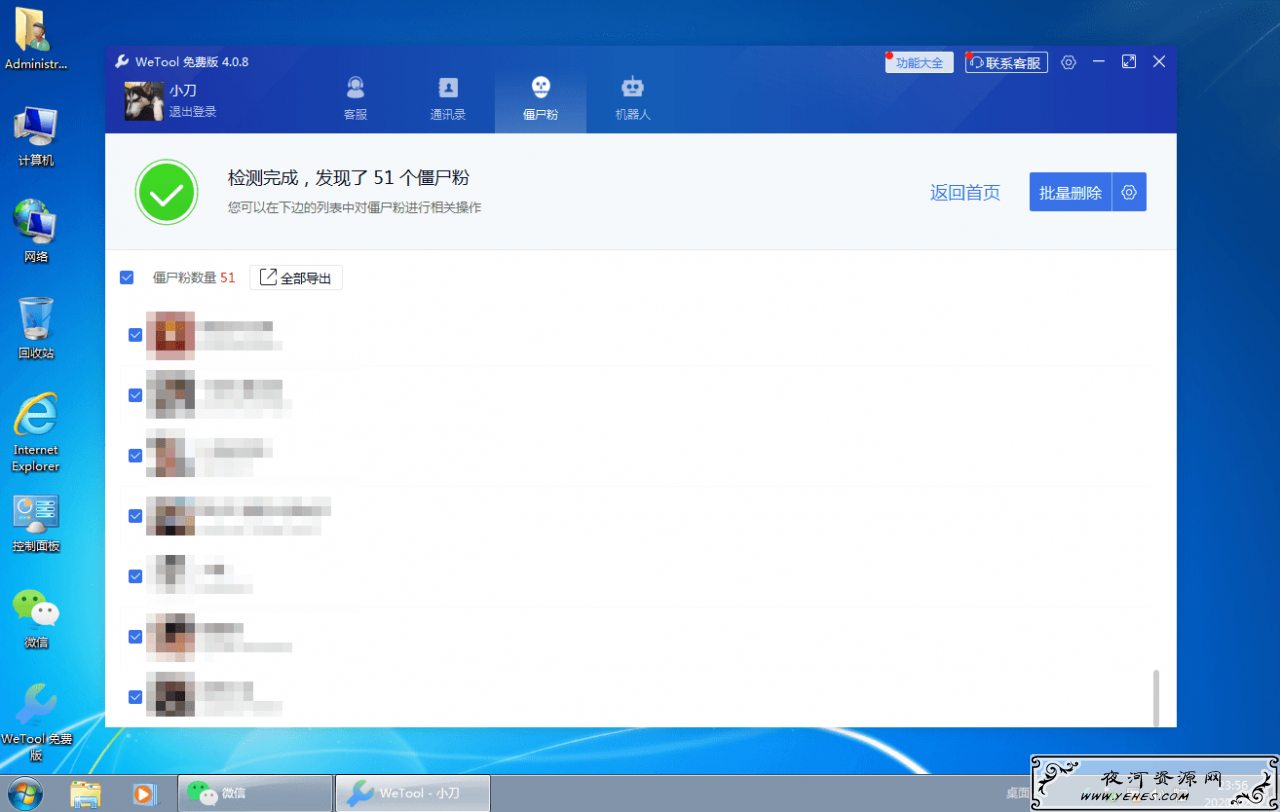Open file explorer from taskbar
Screen dimensions: 1280x812
pos(86,794)
